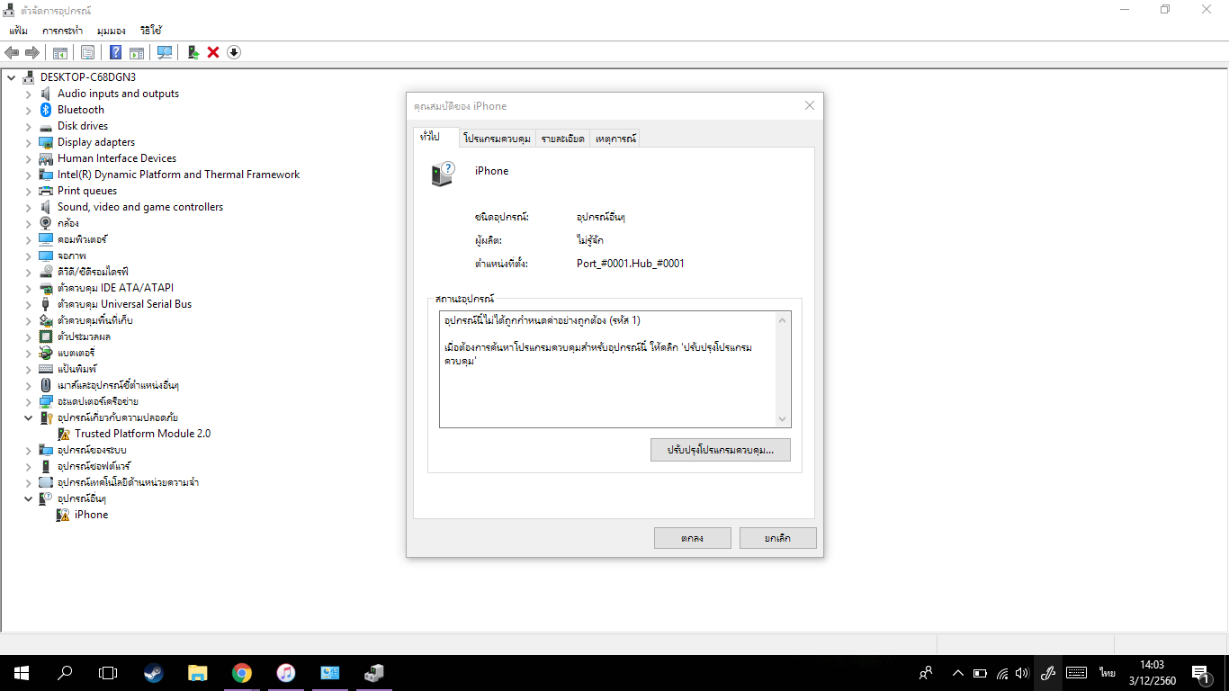This screenshot has height=691, width=1229.
Task: Expand the Audio inputs and outputs node
Action: pos(29,94)
